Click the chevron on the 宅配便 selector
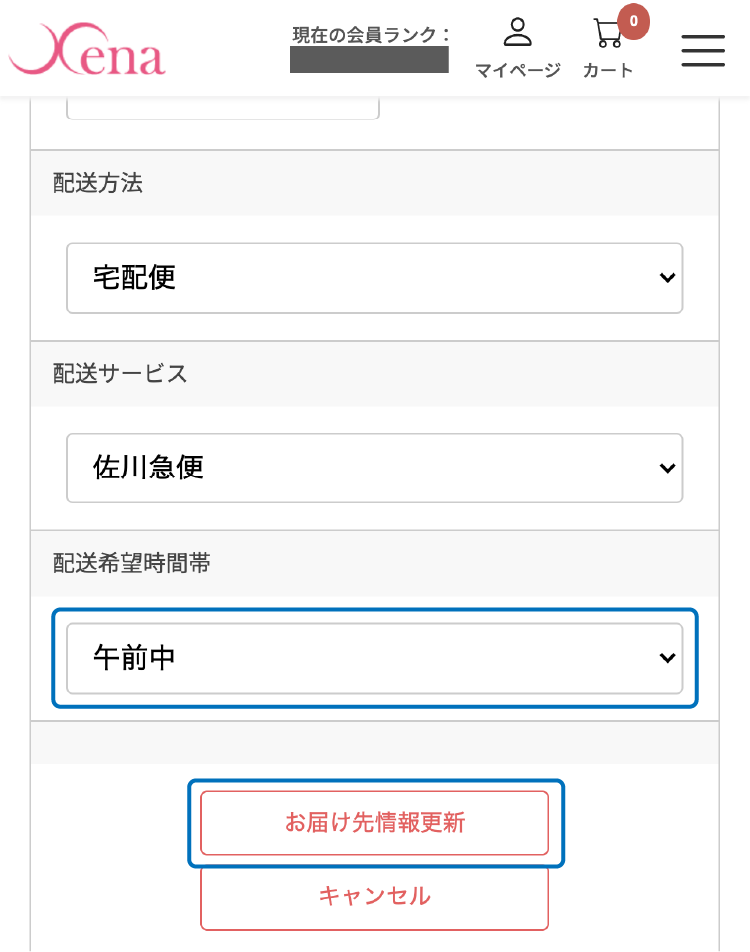The height and width of the screenshot is (952, 750). 667,278
